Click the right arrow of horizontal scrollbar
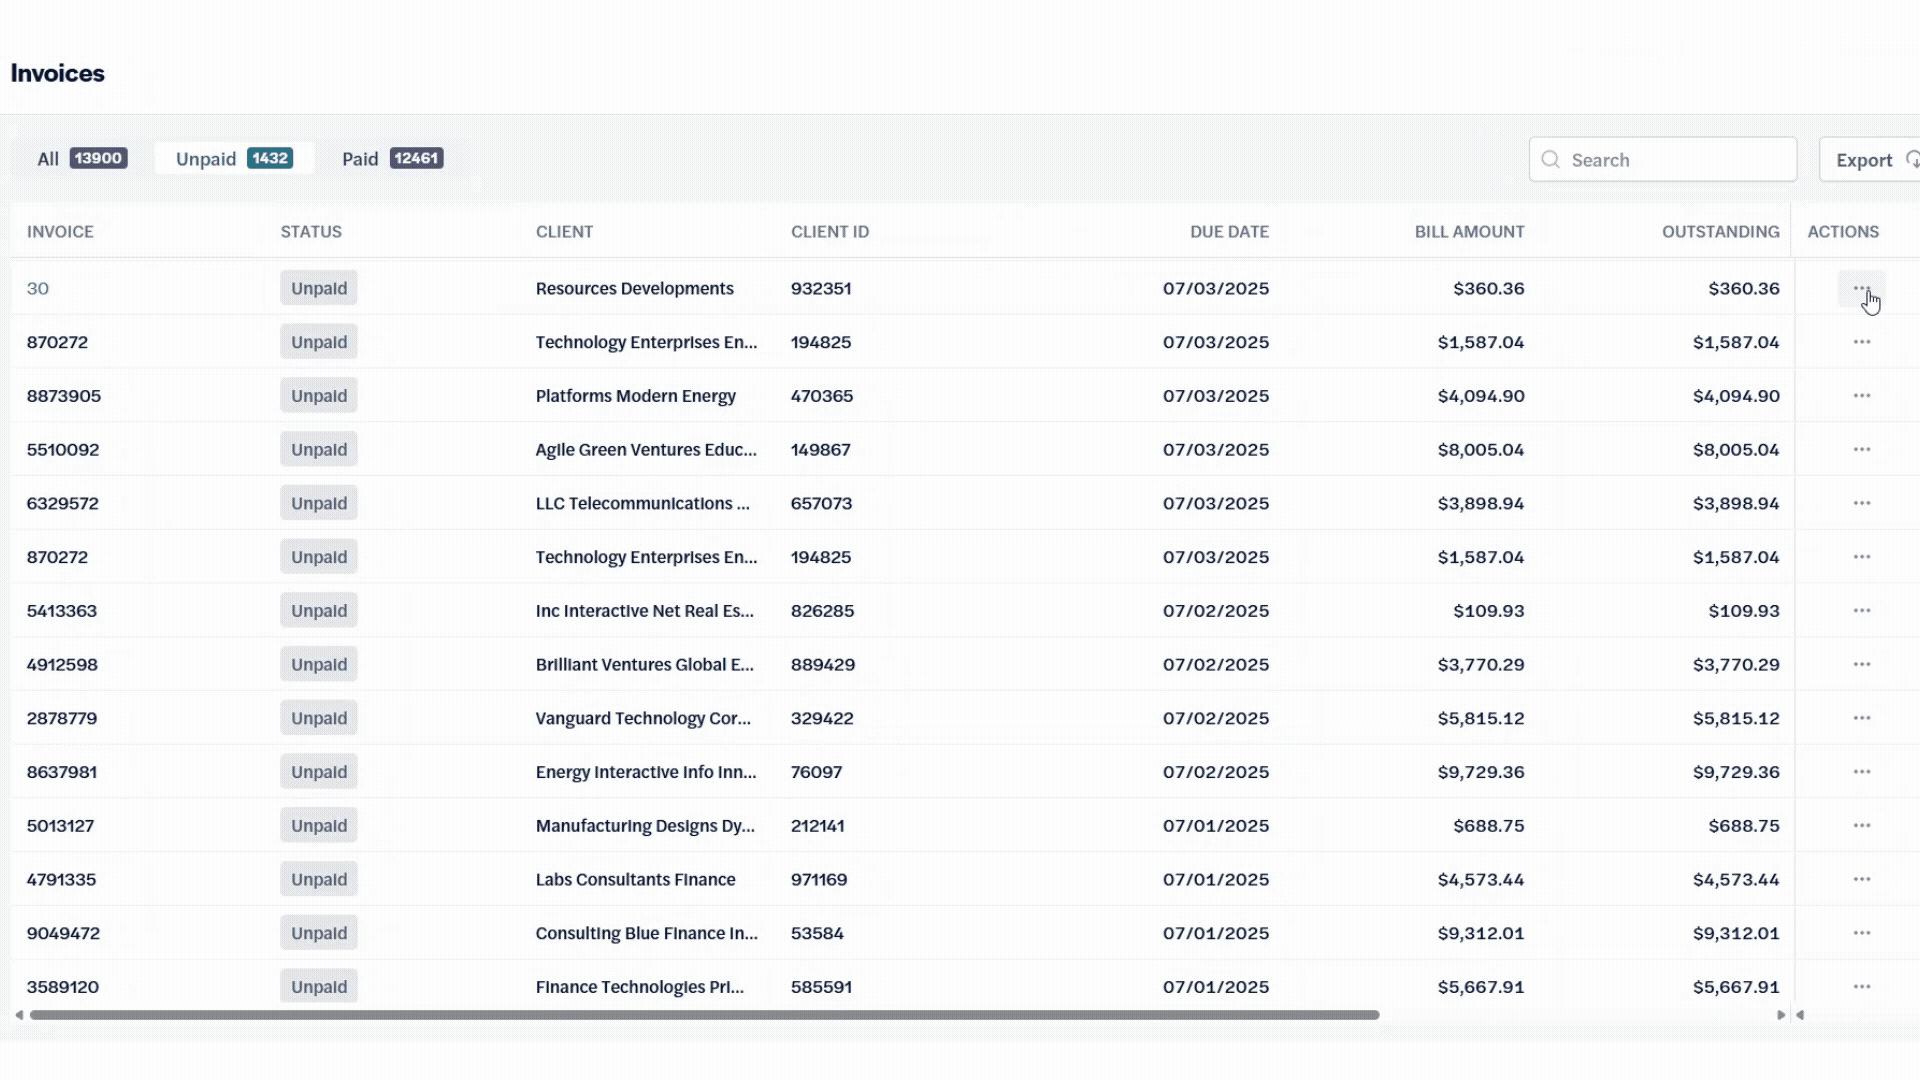The image size is (1920, 1080). coord(1781,1015)
